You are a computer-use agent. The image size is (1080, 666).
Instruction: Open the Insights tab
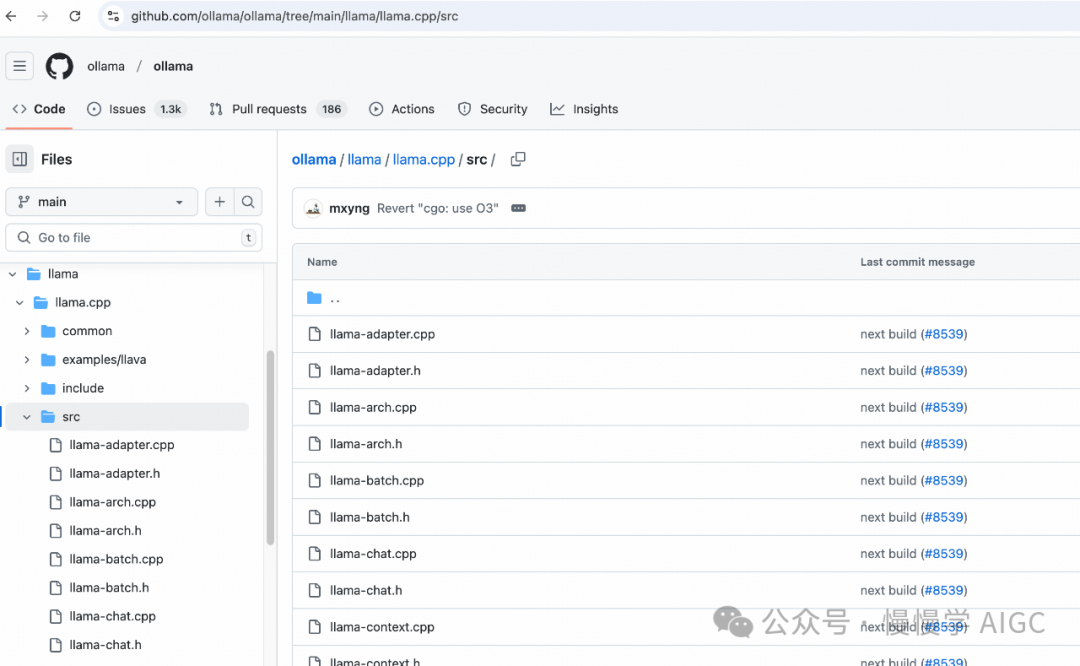pos(584,109)
